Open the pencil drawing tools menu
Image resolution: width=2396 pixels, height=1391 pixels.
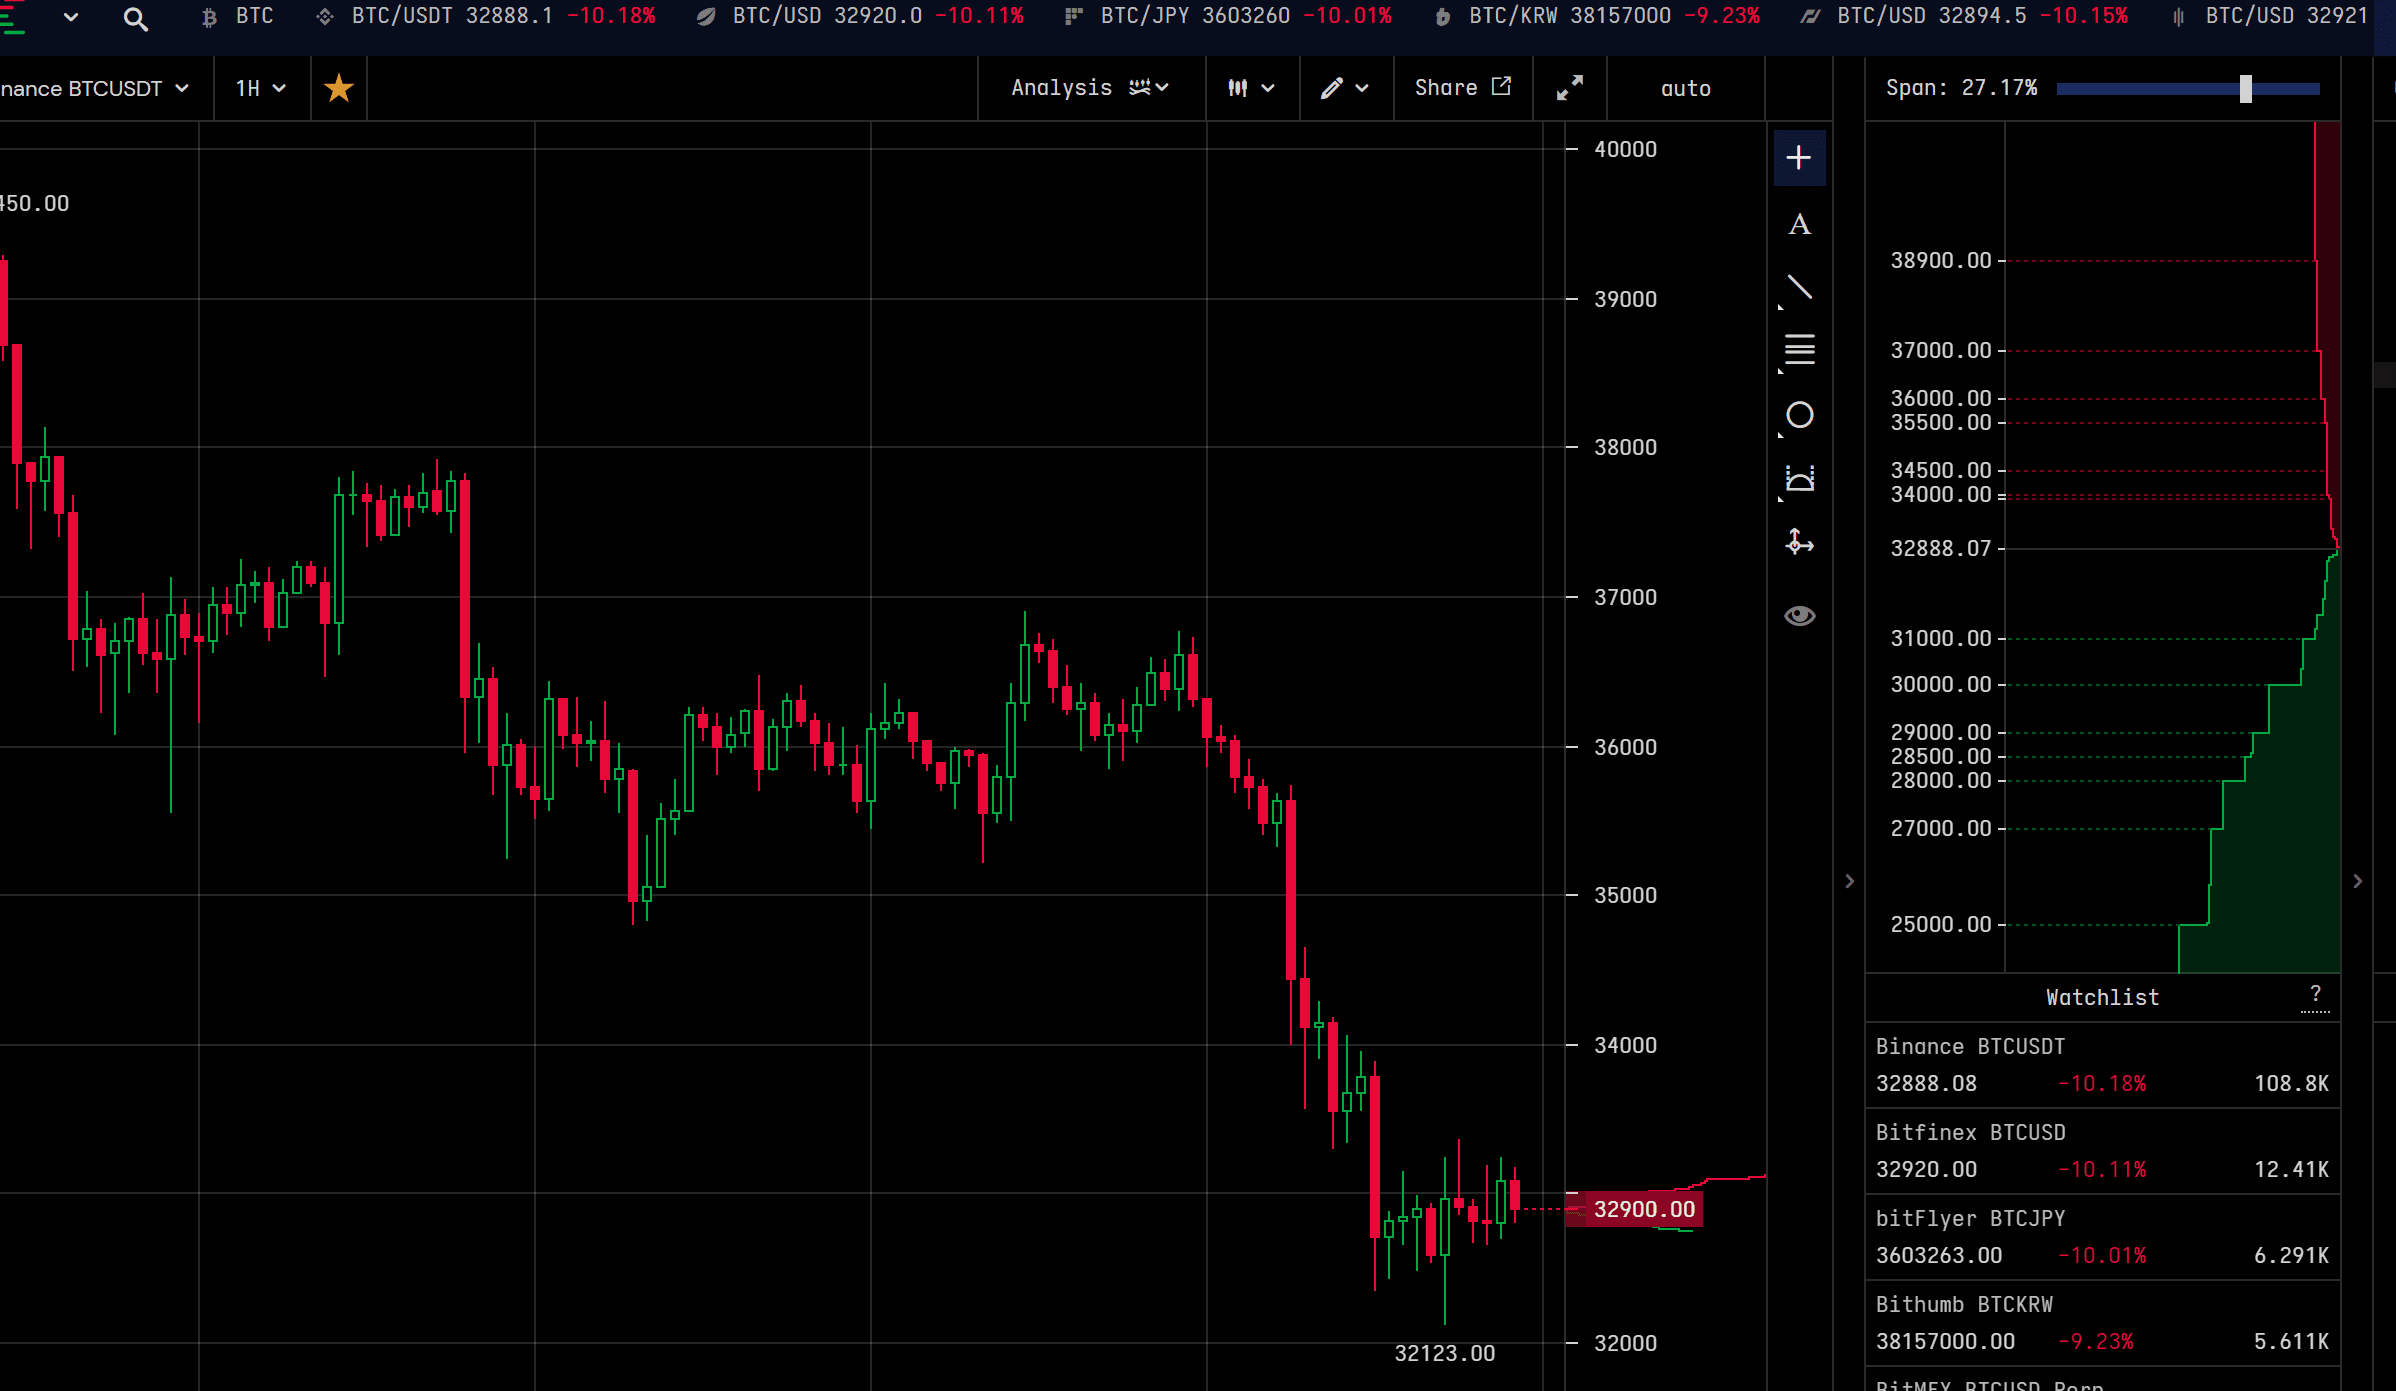pyautogui.click(x=1344, y=88)
